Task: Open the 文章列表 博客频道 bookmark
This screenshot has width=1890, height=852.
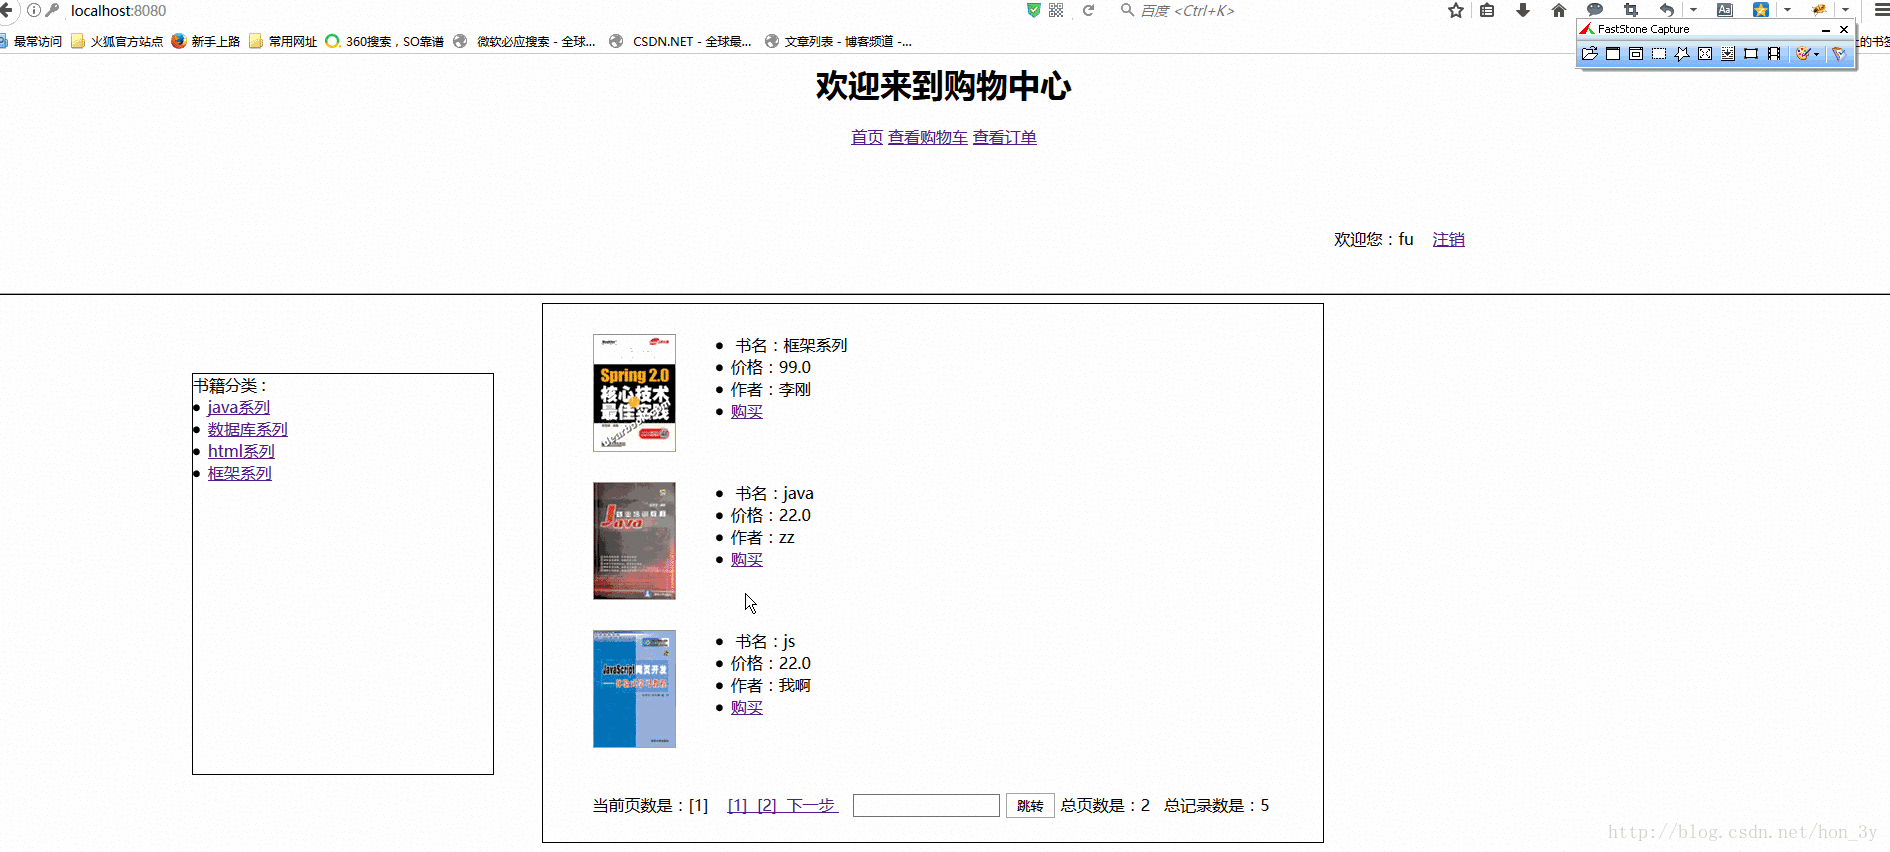Action: pyautogui.click(x=838, y=41)
